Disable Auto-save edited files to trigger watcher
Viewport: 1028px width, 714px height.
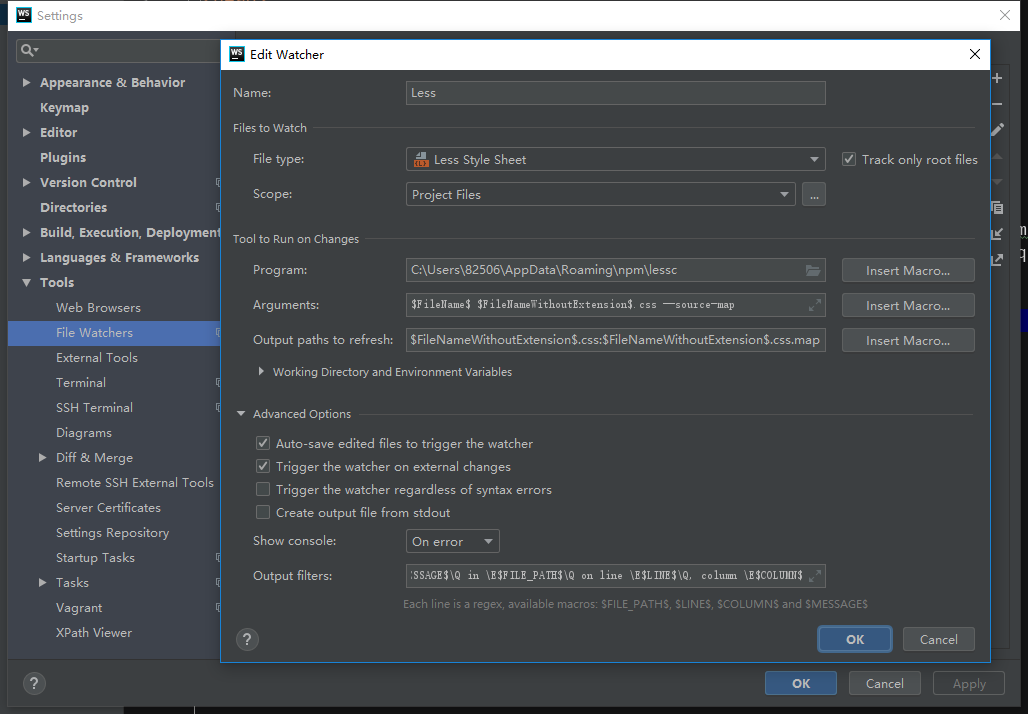tap(263, 443)
